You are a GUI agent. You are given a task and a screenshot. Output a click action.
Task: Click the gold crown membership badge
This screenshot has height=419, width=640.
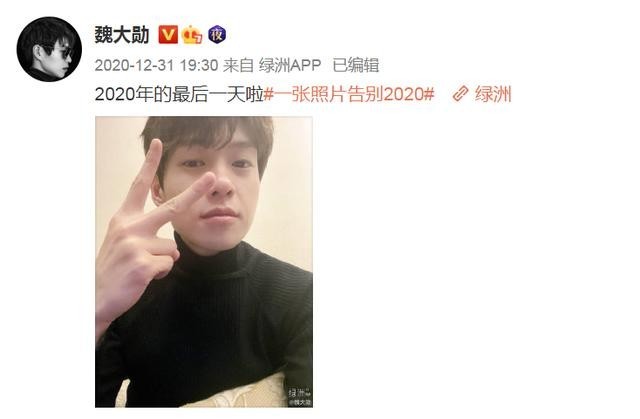coord(192,35)
